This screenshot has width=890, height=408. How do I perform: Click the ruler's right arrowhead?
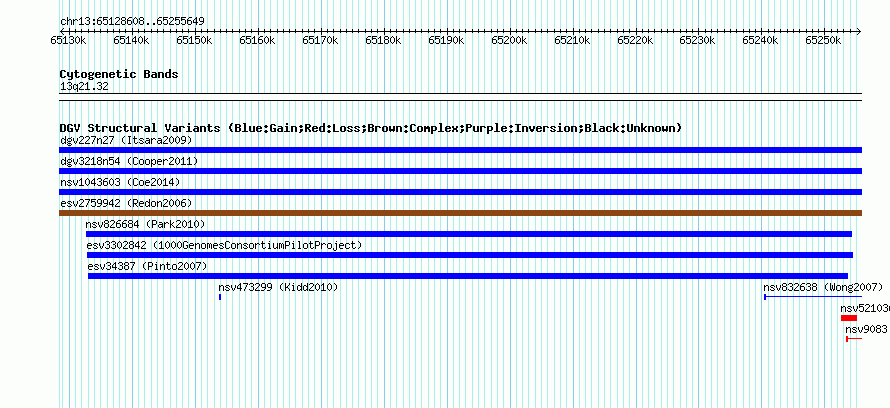[x=859, y=31]
